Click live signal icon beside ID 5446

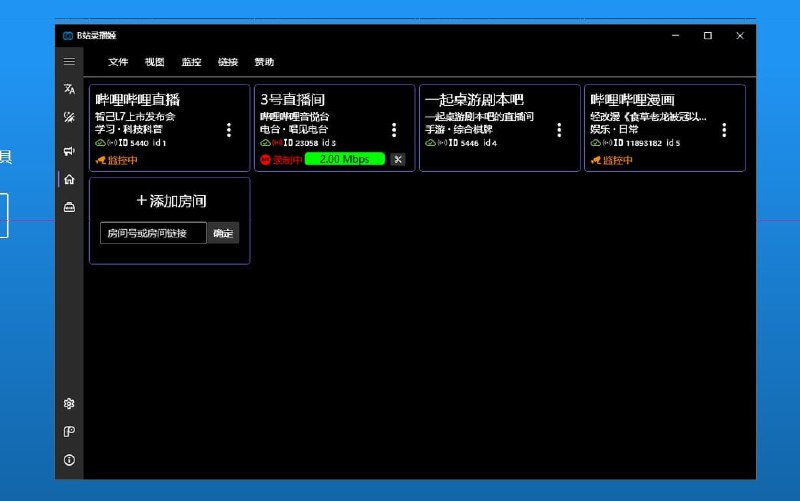click(442, 143)
